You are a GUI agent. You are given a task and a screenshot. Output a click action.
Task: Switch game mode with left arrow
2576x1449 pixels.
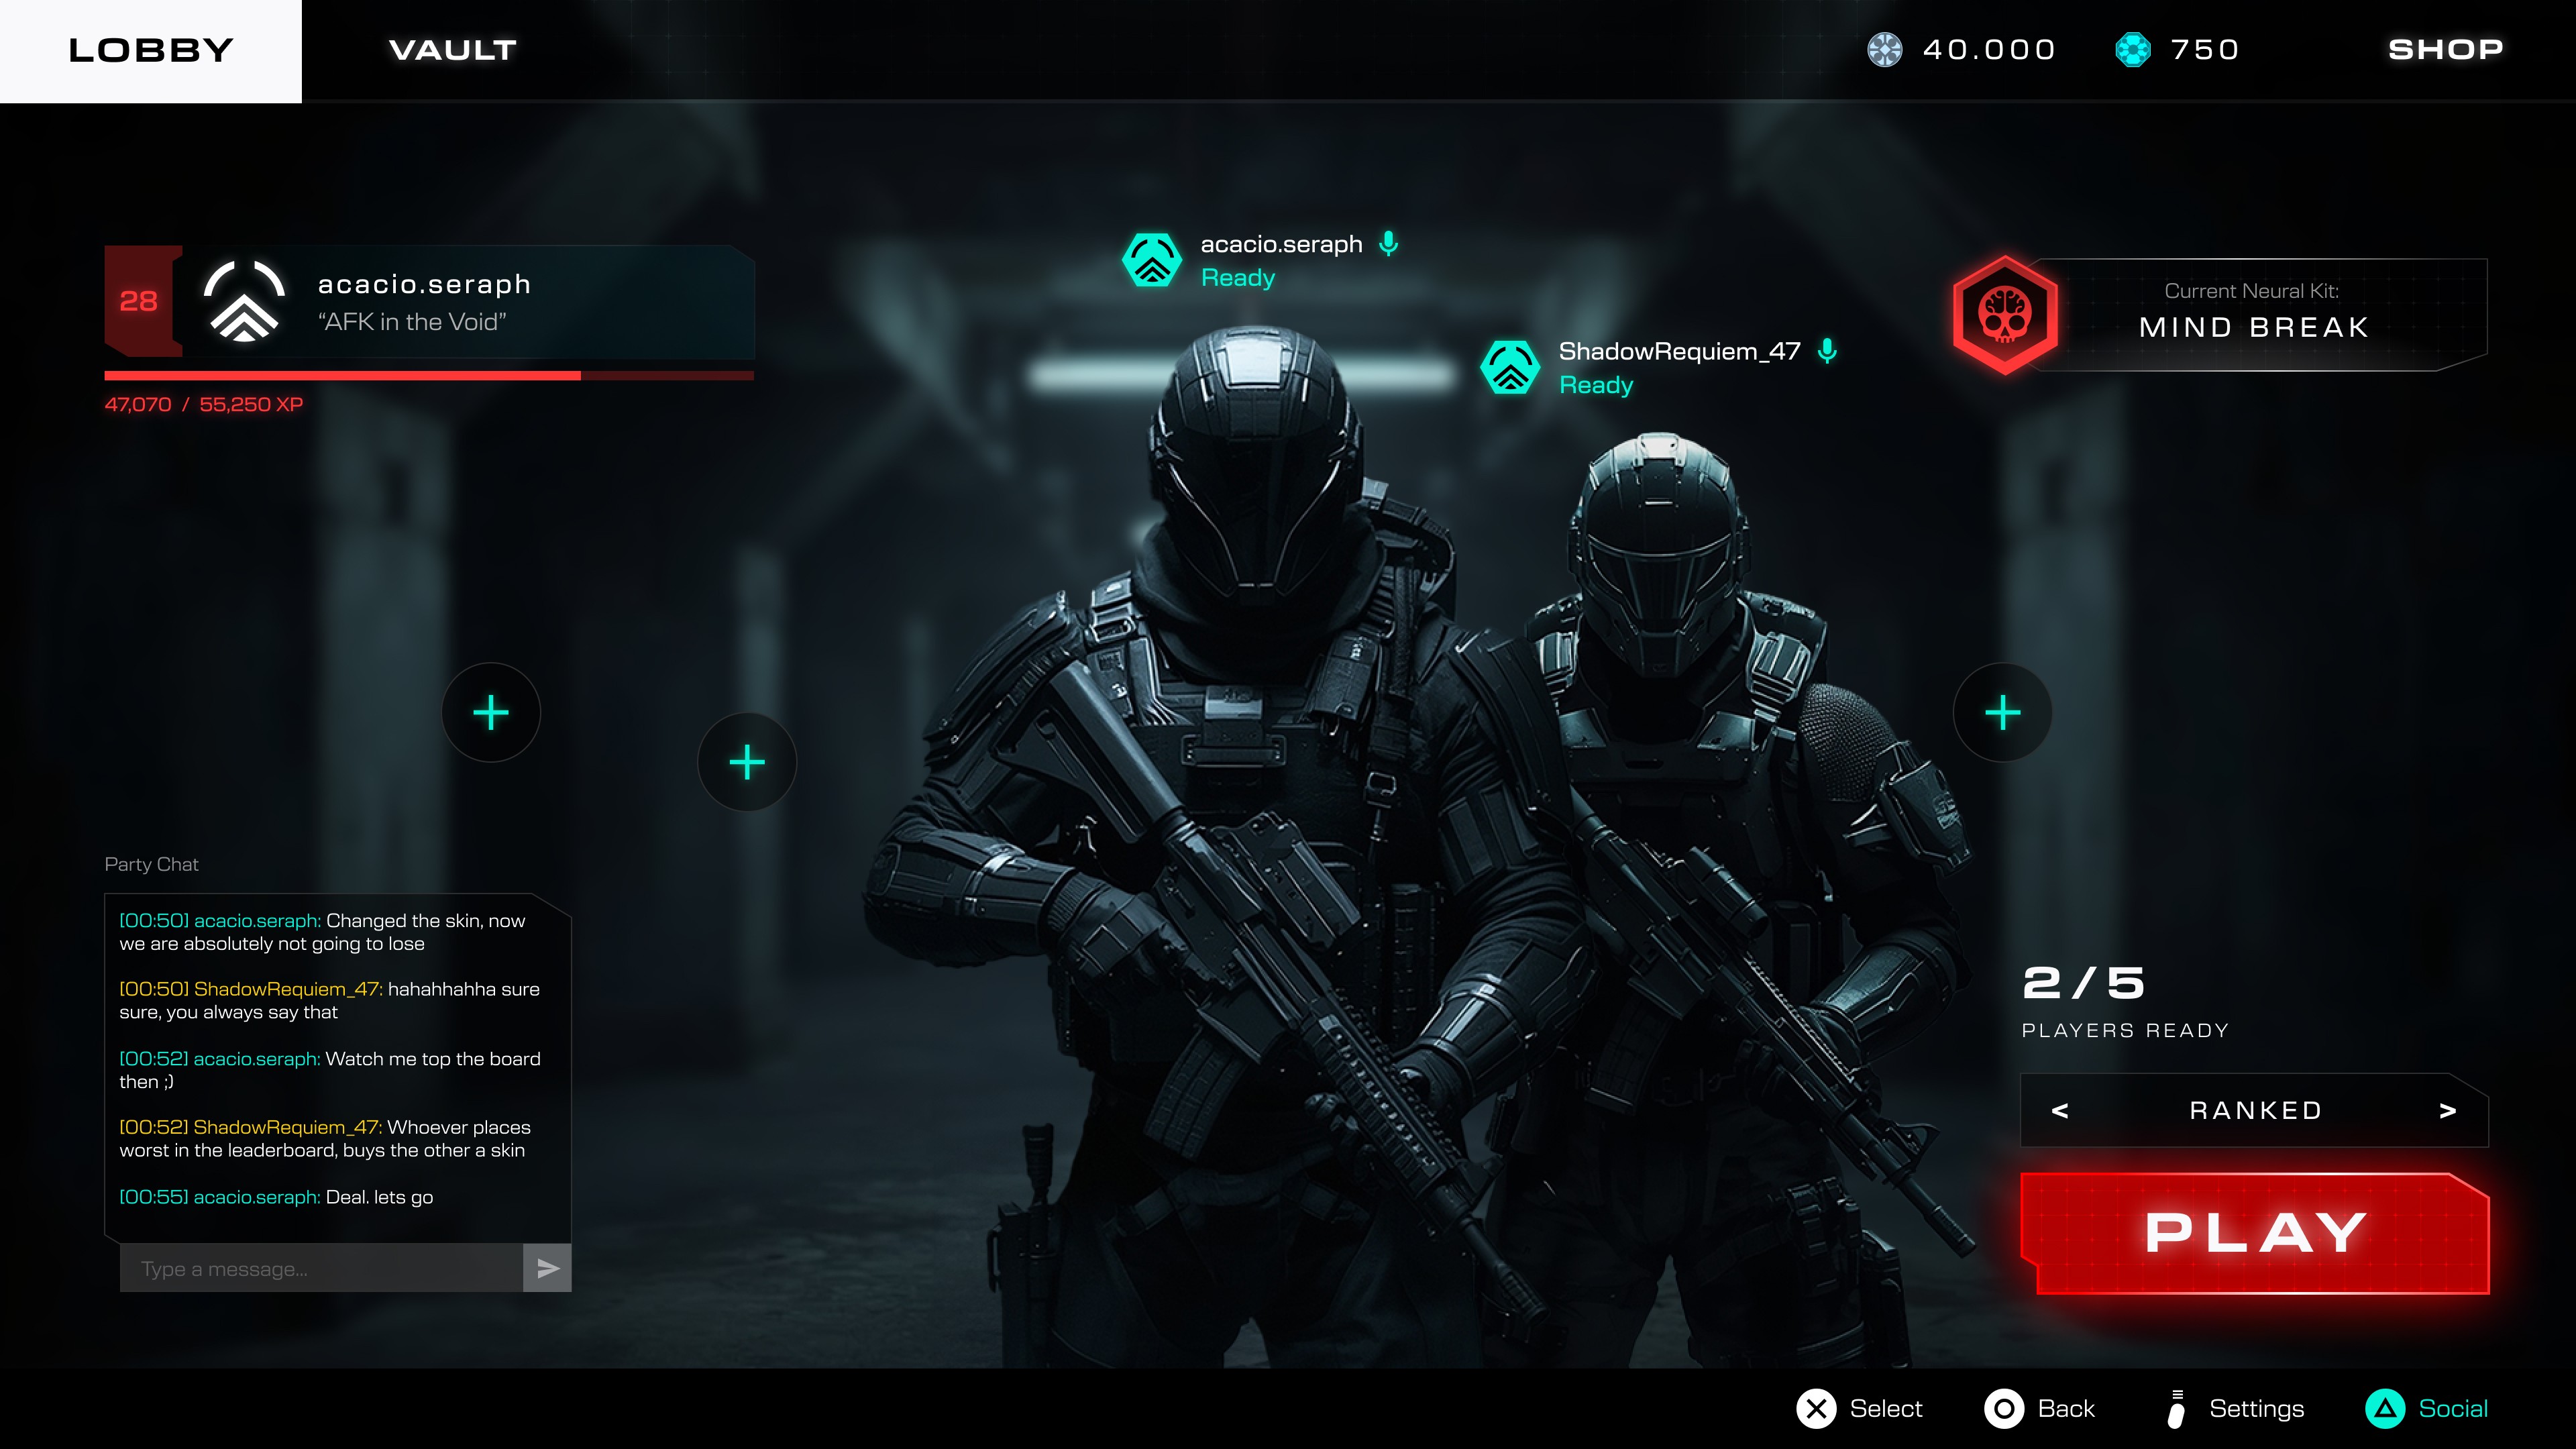point(2060,1110)
